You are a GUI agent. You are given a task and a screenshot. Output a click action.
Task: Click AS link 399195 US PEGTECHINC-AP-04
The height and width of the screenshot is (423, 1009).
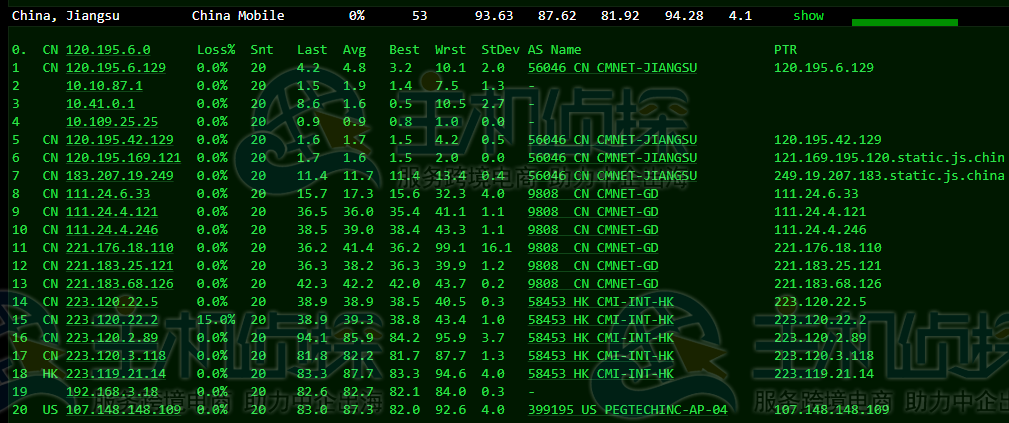[628, 410]
